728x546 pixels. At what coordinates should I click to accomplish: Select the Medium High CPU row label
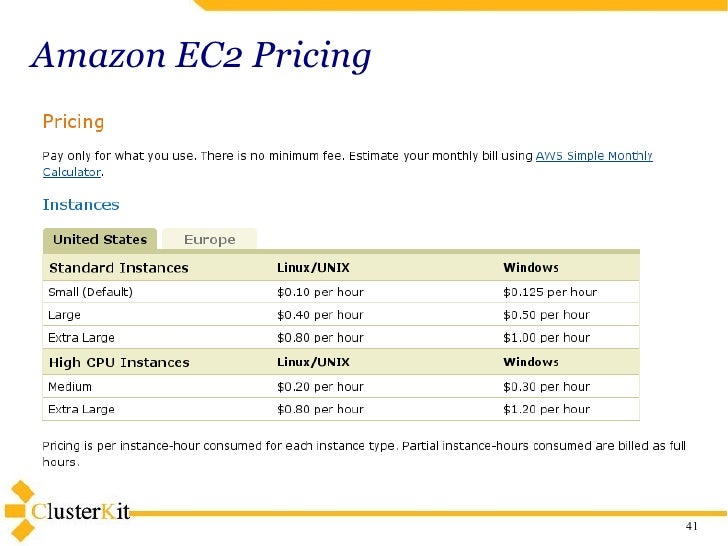(70, 387)
